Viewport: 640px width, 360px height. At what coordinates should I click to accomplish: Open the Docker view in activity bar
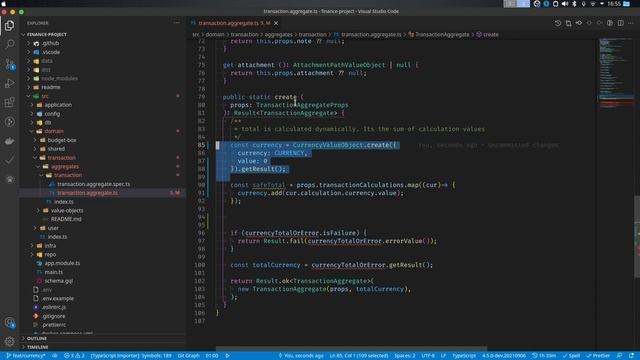click(x=9, y=141)
